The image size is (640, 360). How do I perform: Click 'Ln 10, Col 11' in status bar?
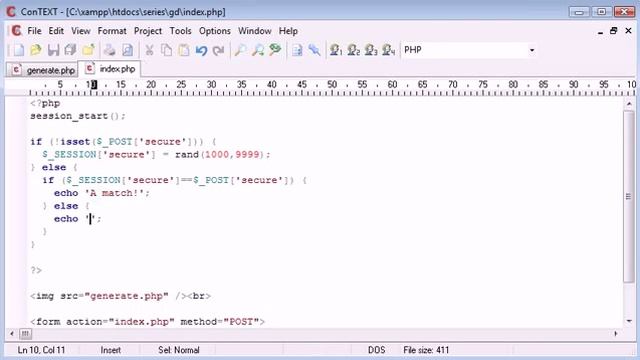click(x=41, y=350)
